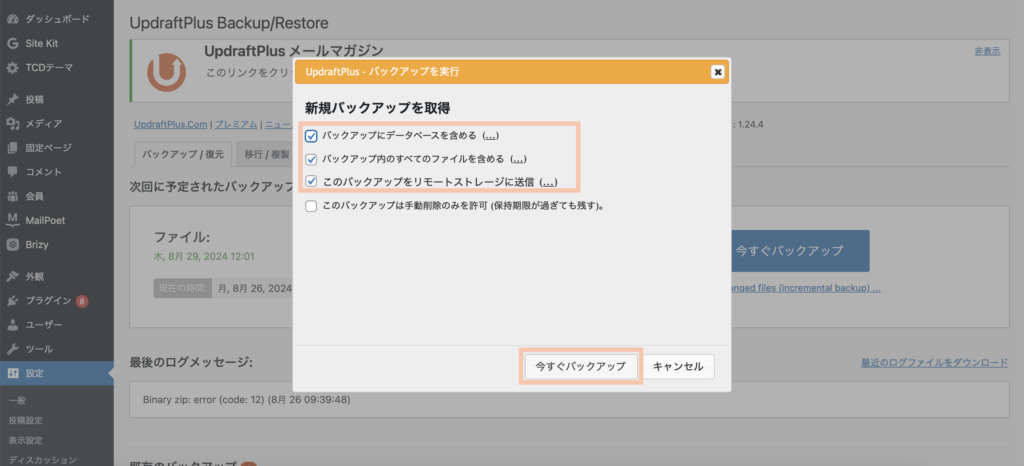This screenshot has width=1024, height=466.
Task: Click the Brizy icon
Action: pos(12,244)
